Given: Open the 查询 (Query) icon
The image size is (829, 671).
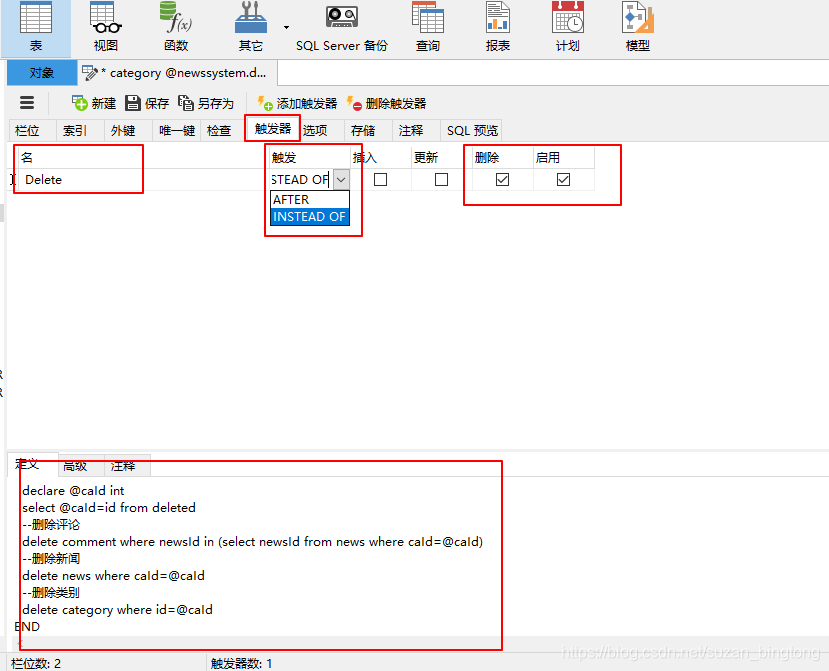Looking at the screenshot, I should pos(427,27).
